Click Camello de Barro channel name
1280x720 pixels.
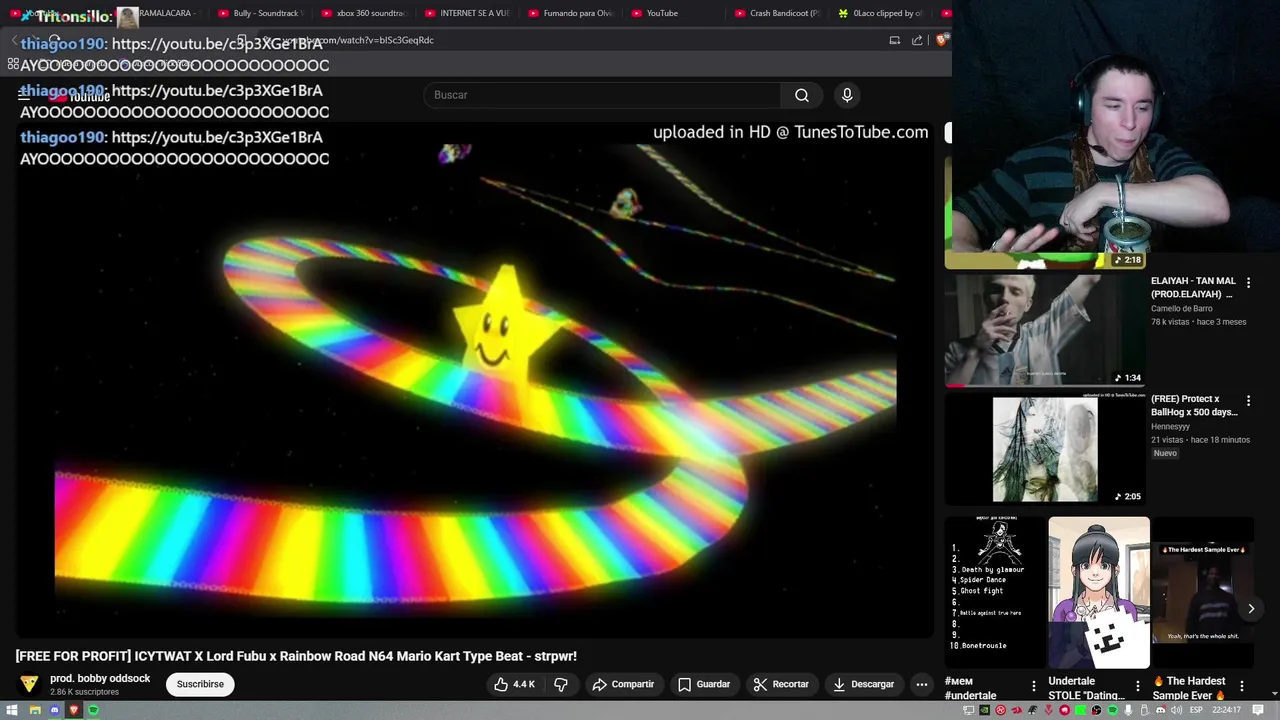(x=1182, y=309)
